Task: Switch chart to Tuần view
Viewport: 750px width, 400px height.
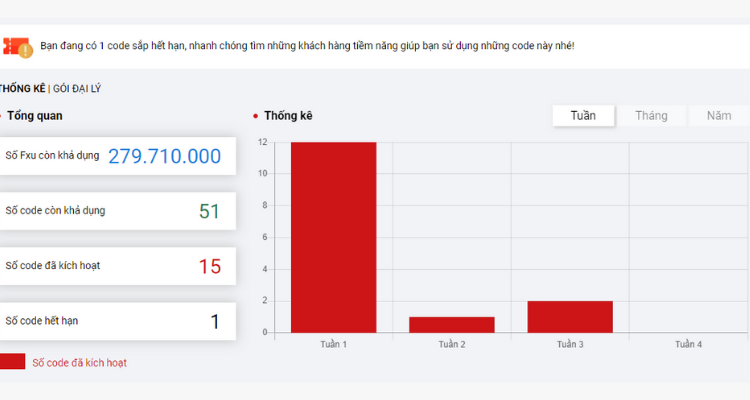Action: (583, 116)
